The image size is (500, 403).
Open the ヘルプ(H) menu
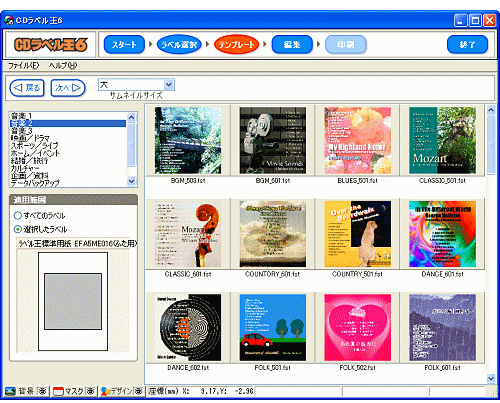coord(63,65)
